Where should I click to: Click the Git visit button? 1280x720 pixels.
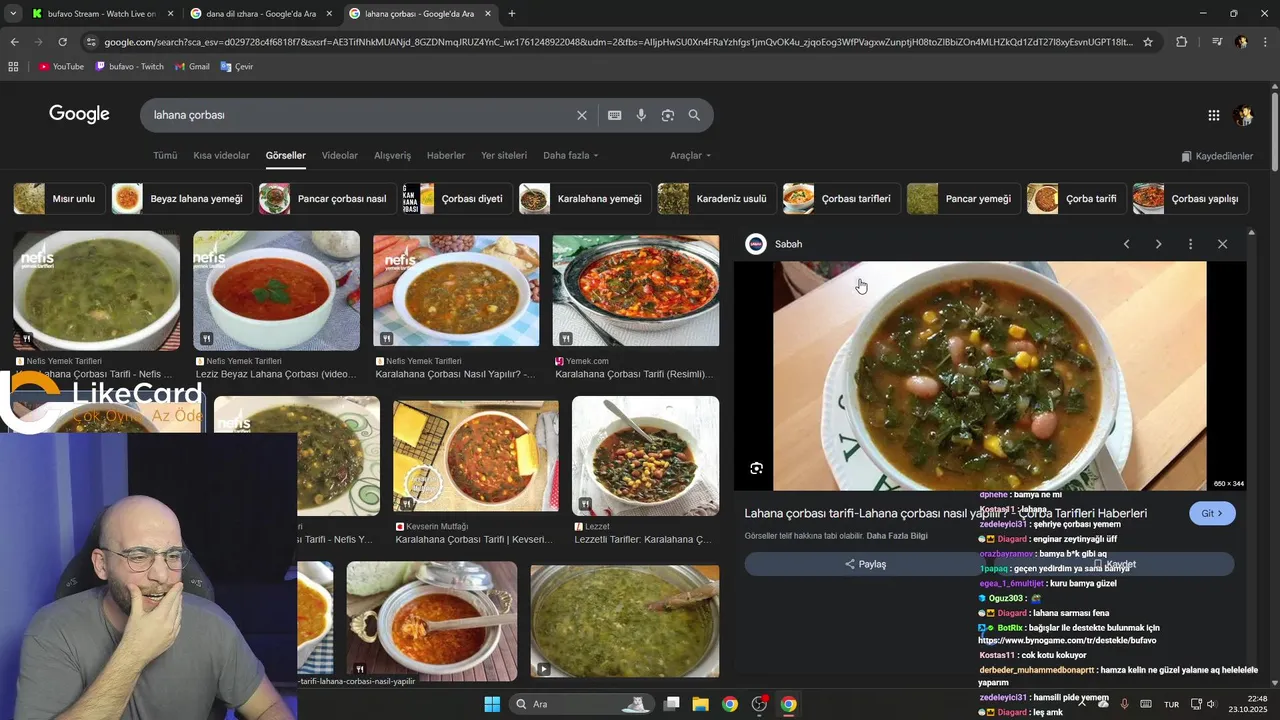coord(1212,513)
